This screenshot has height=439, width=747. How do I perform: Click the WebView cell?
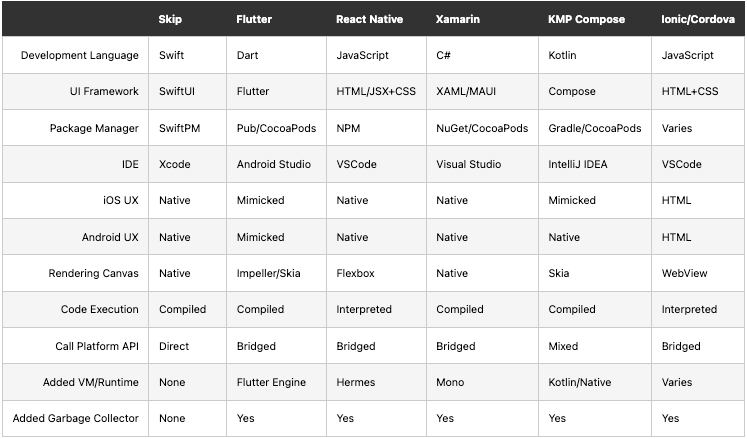685,273
